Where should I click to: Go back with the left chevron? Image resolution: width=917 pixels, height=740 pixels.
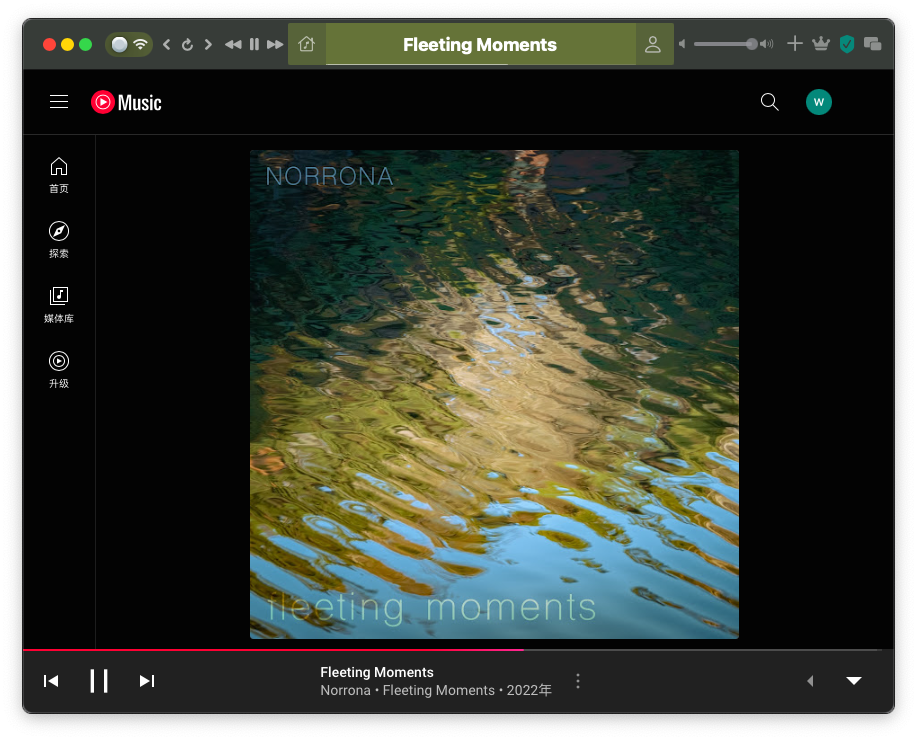pos(167,44)
